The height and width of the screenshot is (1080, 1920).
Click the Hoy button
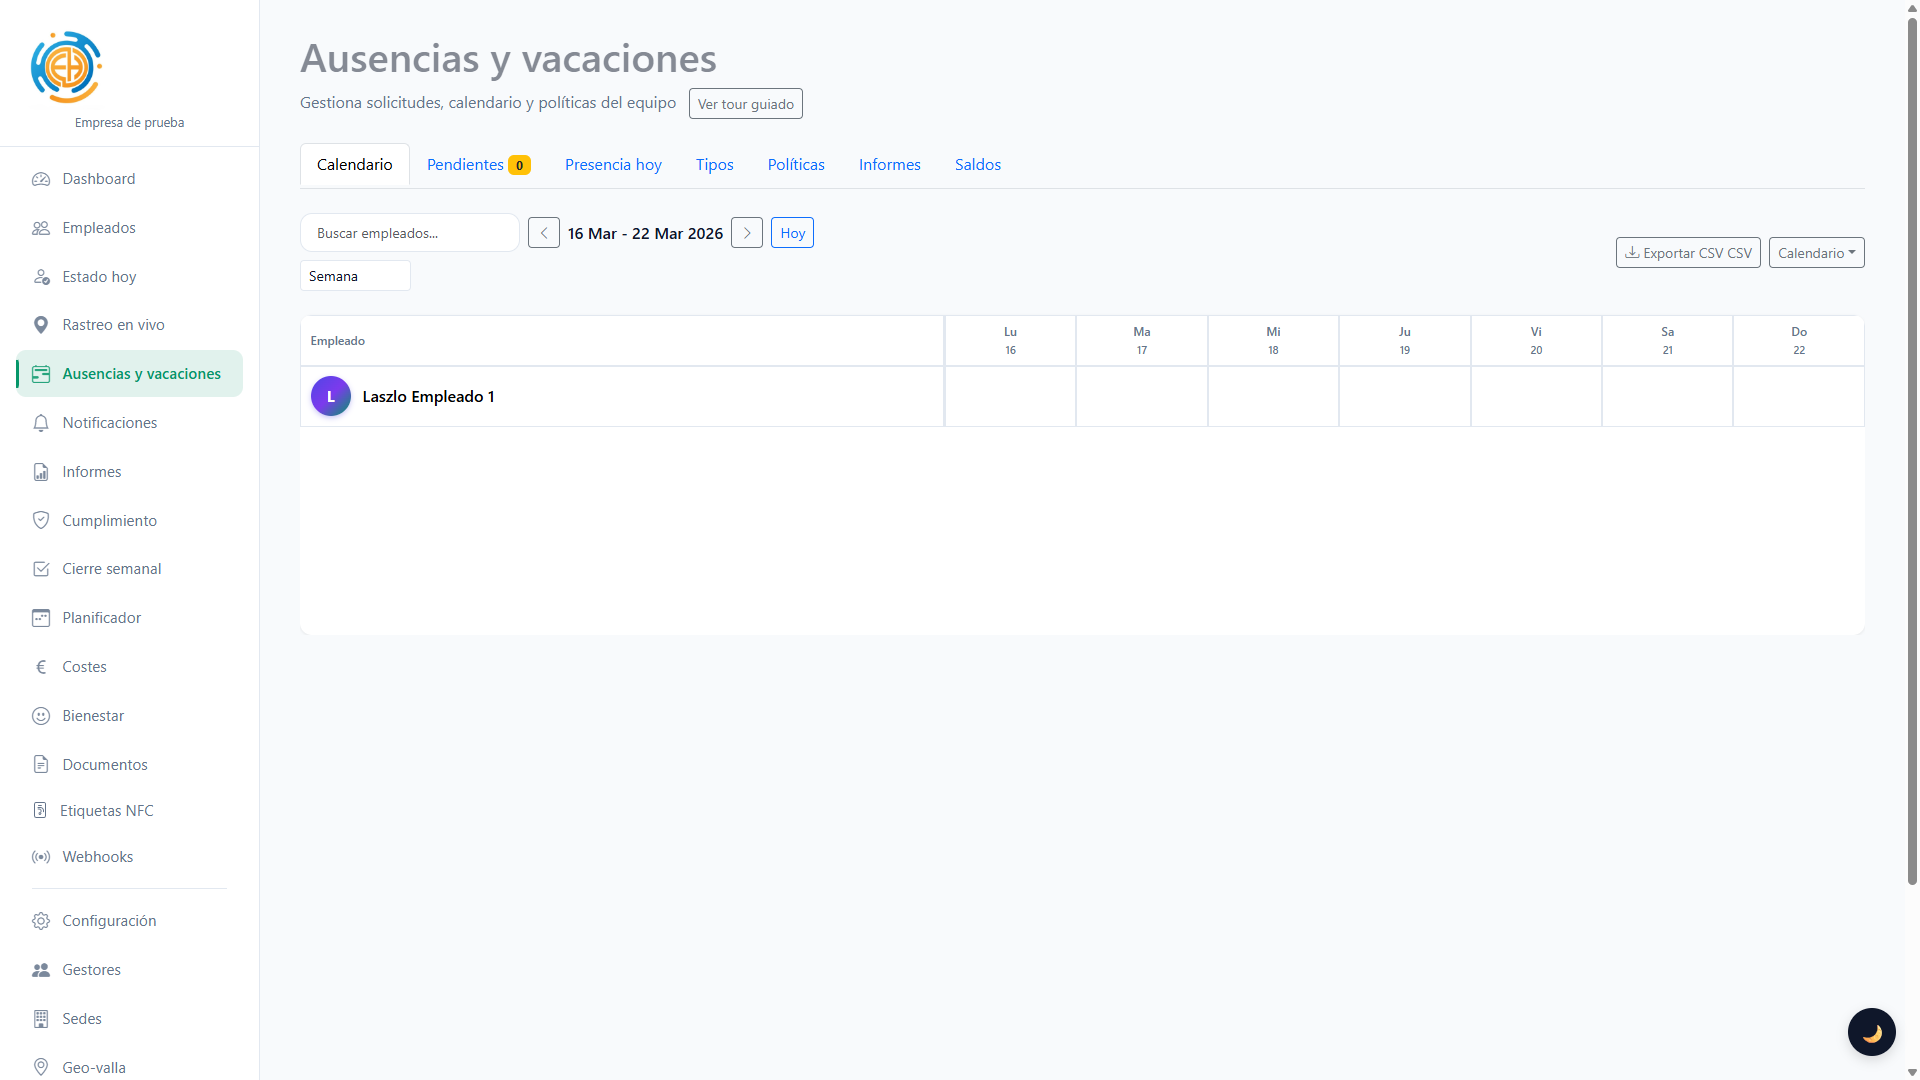(792, 233)
